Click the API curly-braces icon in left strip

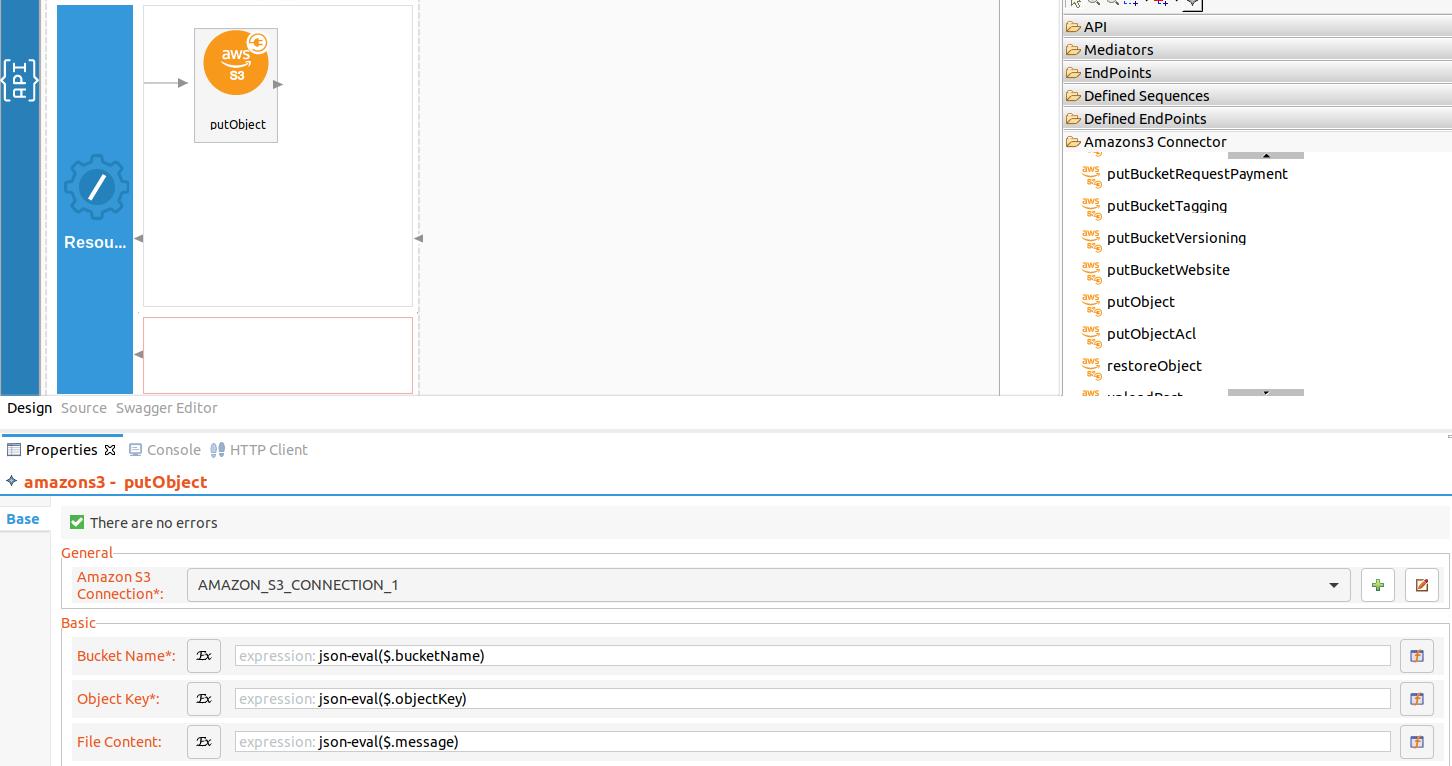click(x=20, y=80)
